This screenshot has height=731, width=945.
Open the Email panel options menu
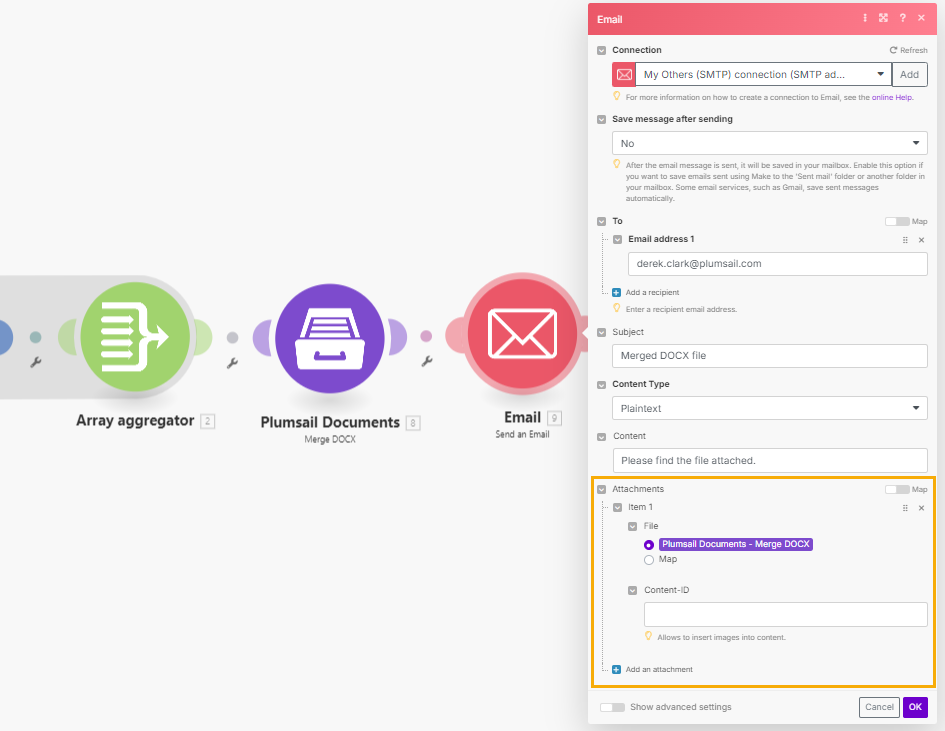pyautogui.click(x=865, y=18)
